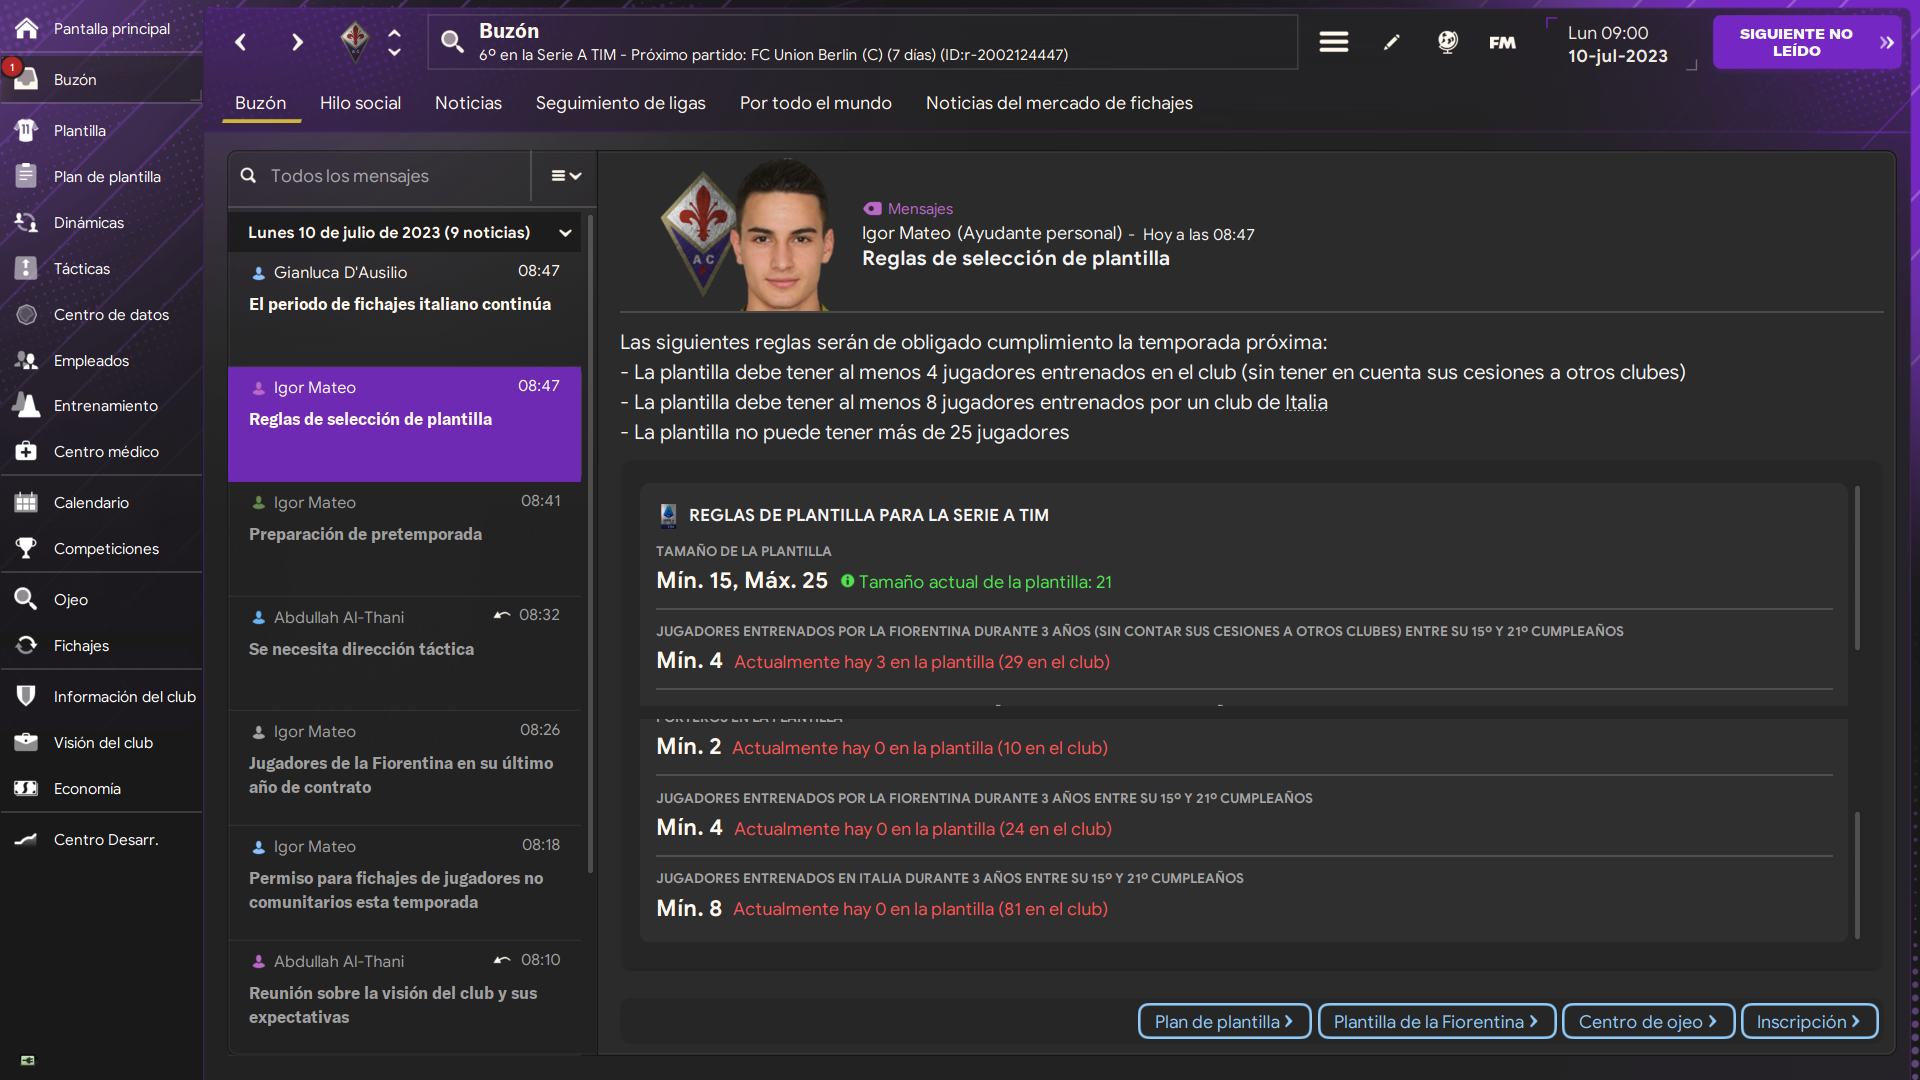Open Seguimiento de ligas tab
Image resolution: width=1920 pixels, height=1080 pixels.
(x=620, y=103)
